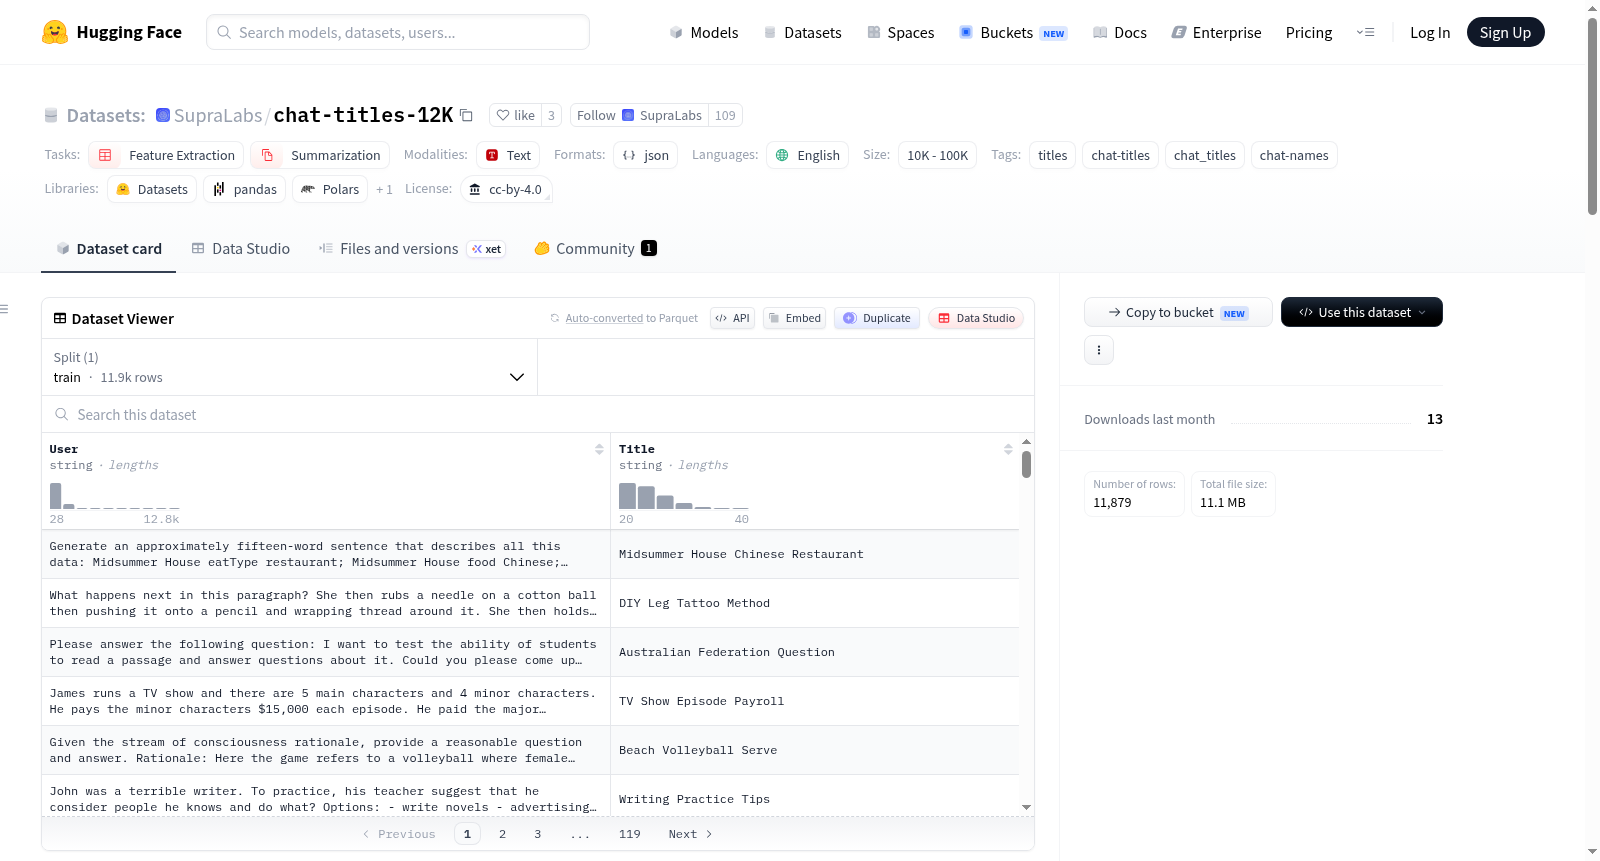This screenshot has width=1600, height=861.
Task: Open Enterprise in top navigation
Action: 1216,32
